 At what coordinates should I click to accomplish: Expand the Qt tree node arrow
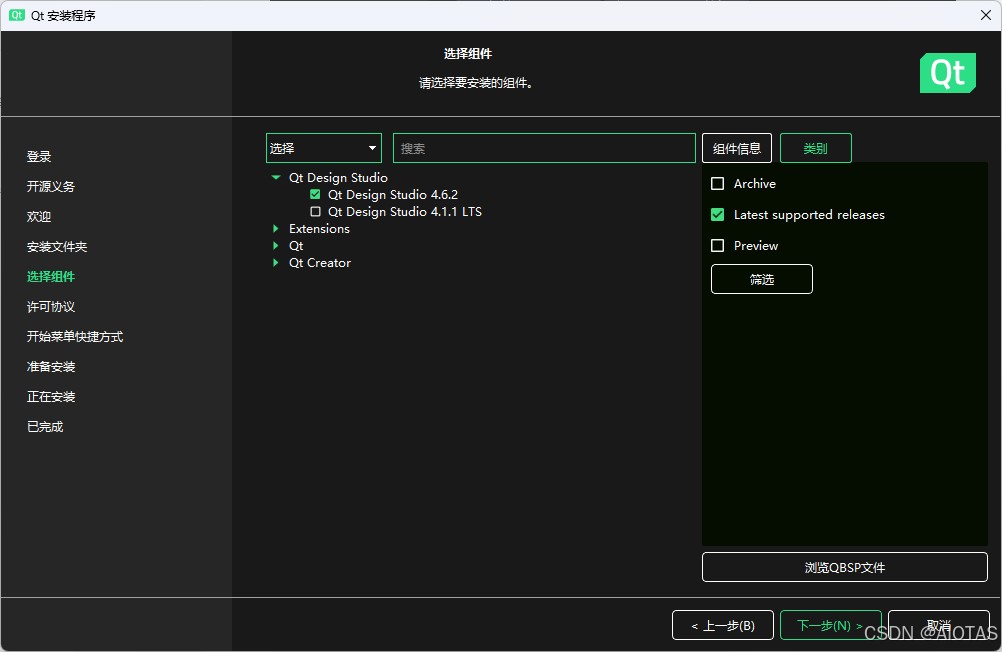(x=275, y=245)
